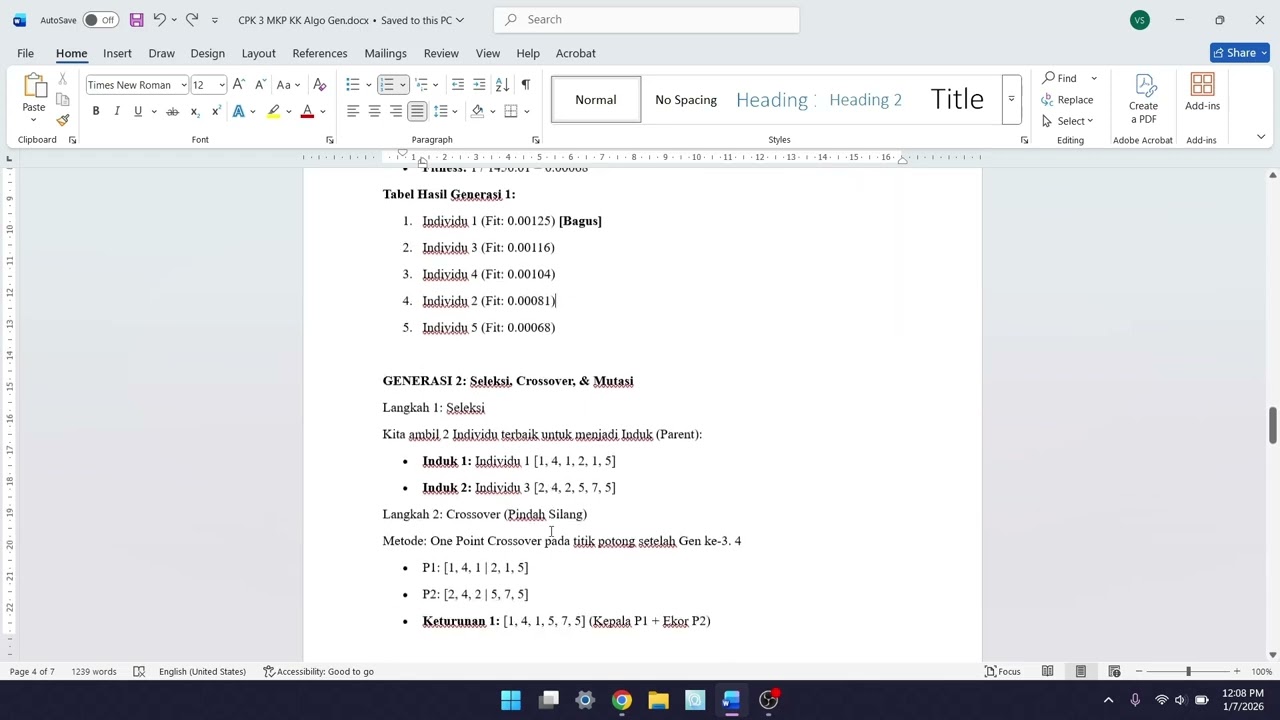Open the font name dropdown
The width and height of the screenshot is (1280, 720).
tap(184, 85)
